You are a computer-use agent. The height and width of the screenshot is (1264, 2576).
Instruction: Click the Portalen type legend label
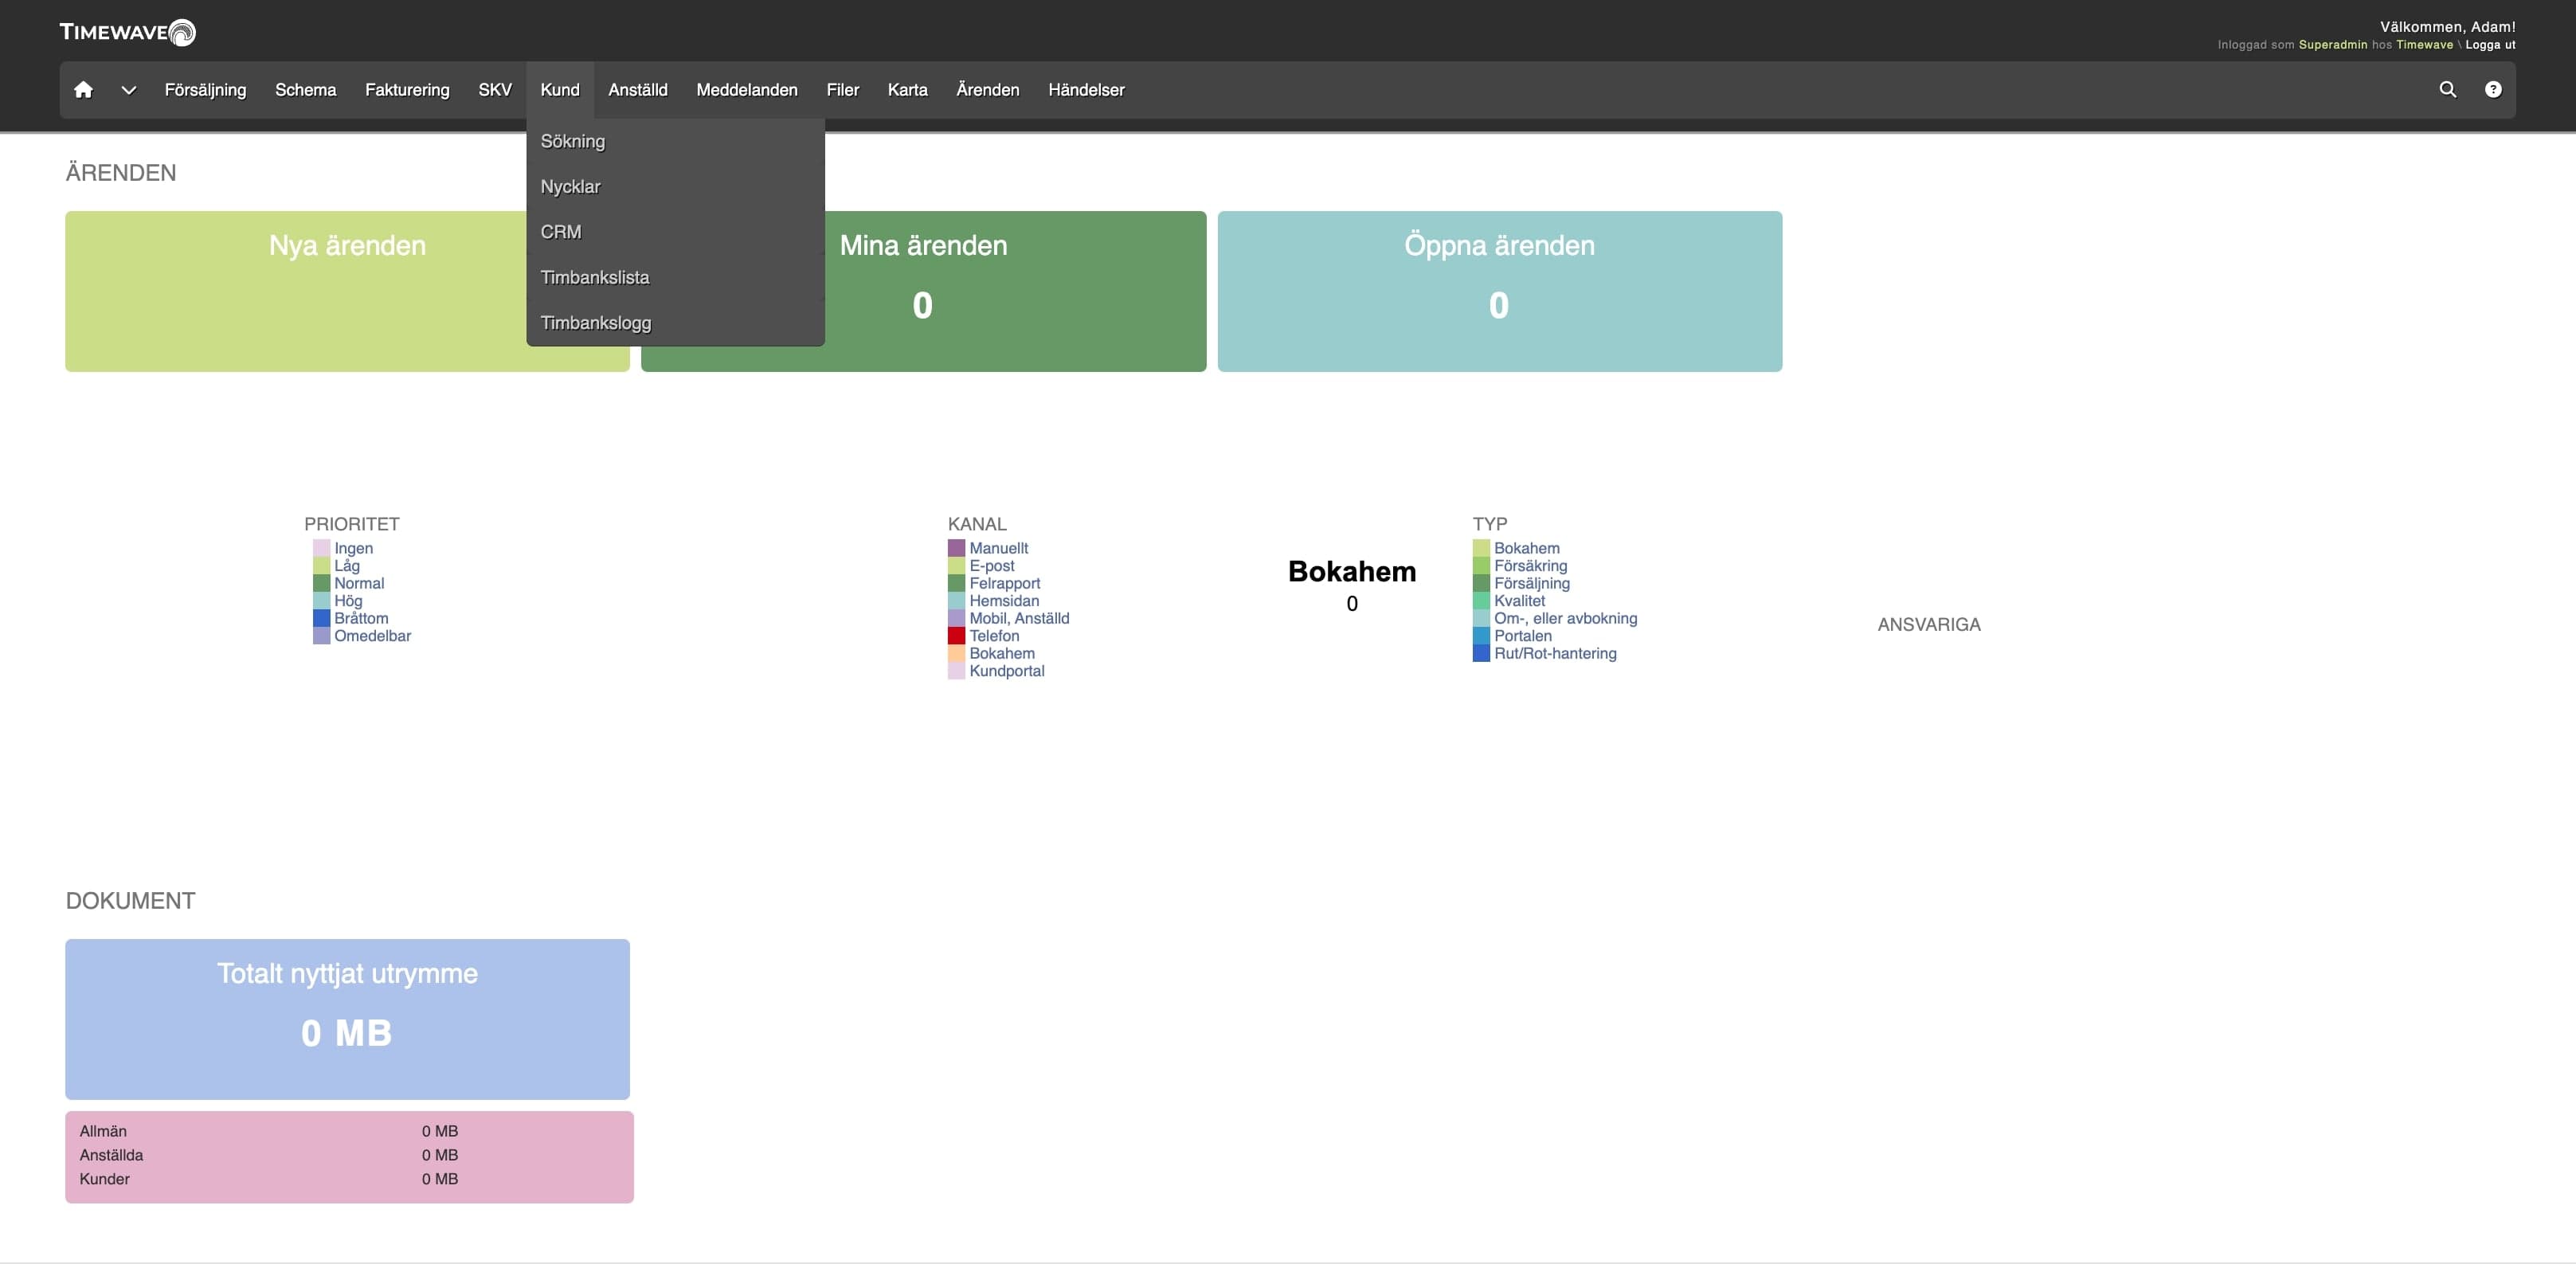(x=1522, y=636)
